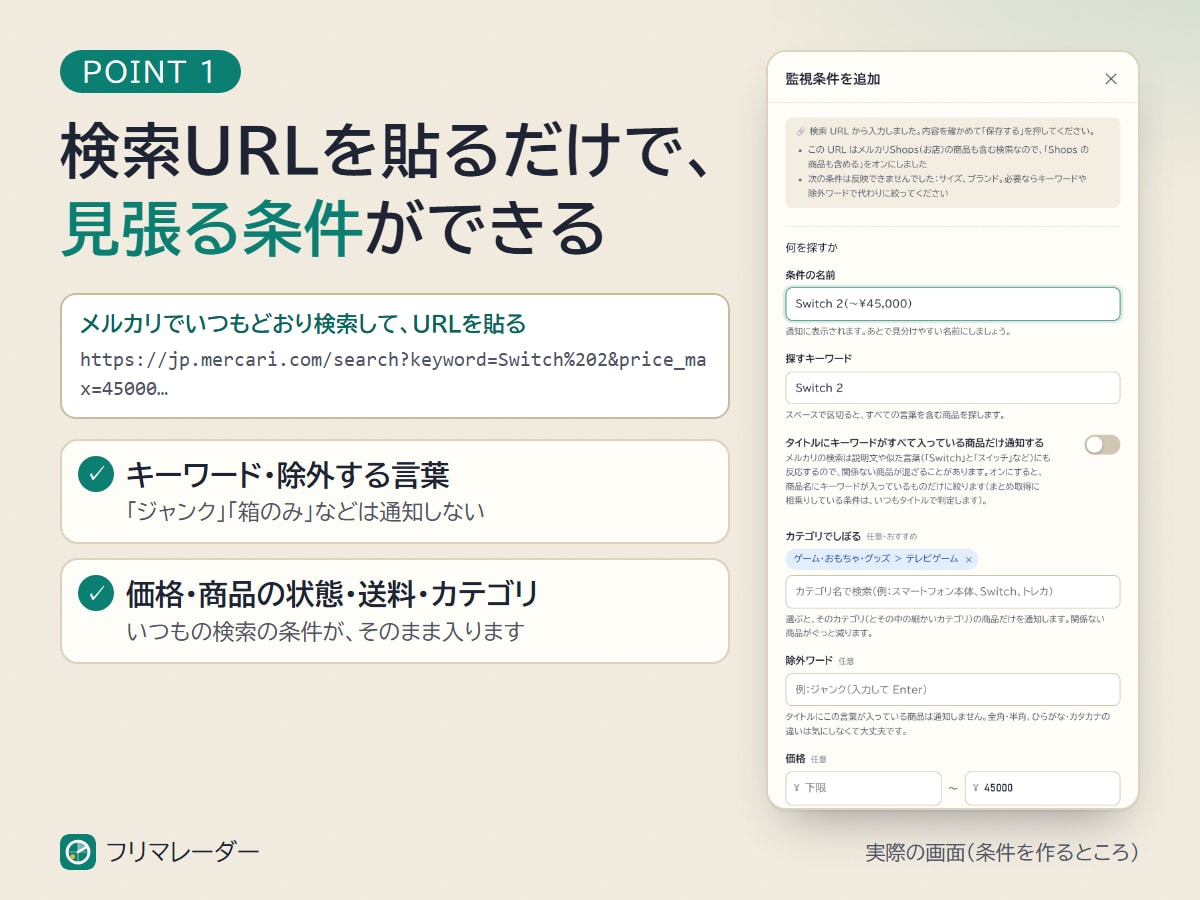Click the ゲーム・おもちゃ・グッズ > テレビゲーム chip
The width and height of the screenshot is (1200, 900).
[882, 559]
